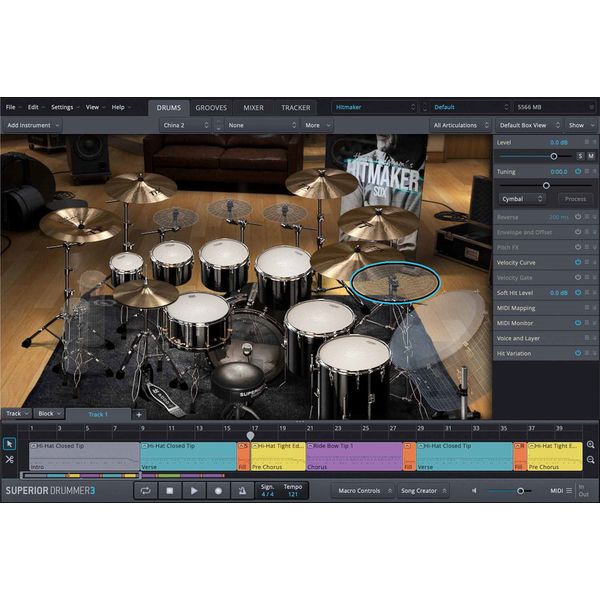
Task: Toggle the MIDI Monitor power button
Action: tap(578, 323)
